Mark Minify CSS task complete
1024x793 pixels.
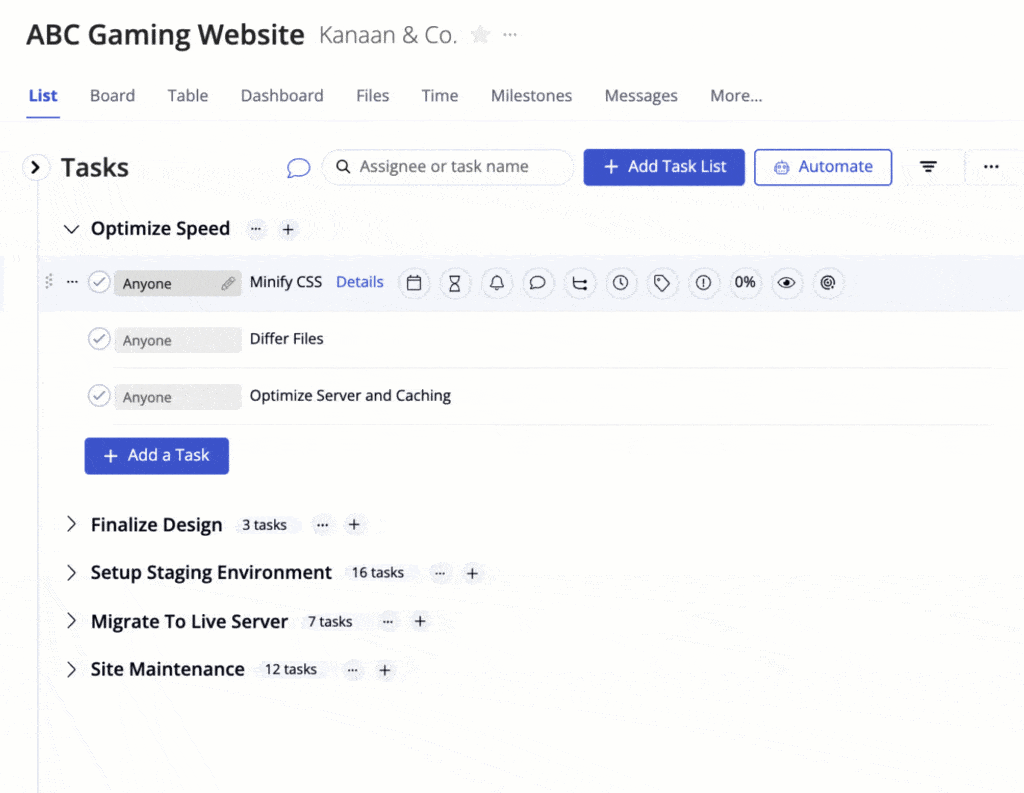[x=99, y=283]
